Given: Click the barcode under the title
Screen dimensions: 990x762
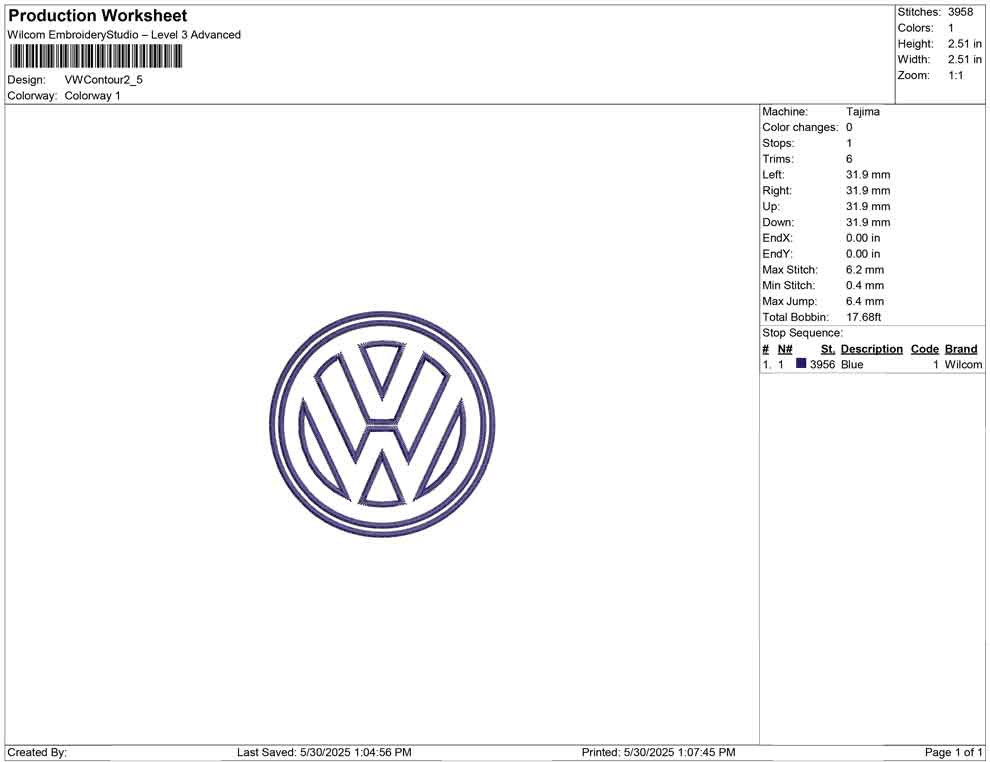Looking at the screenshot, I should point(95,57).
